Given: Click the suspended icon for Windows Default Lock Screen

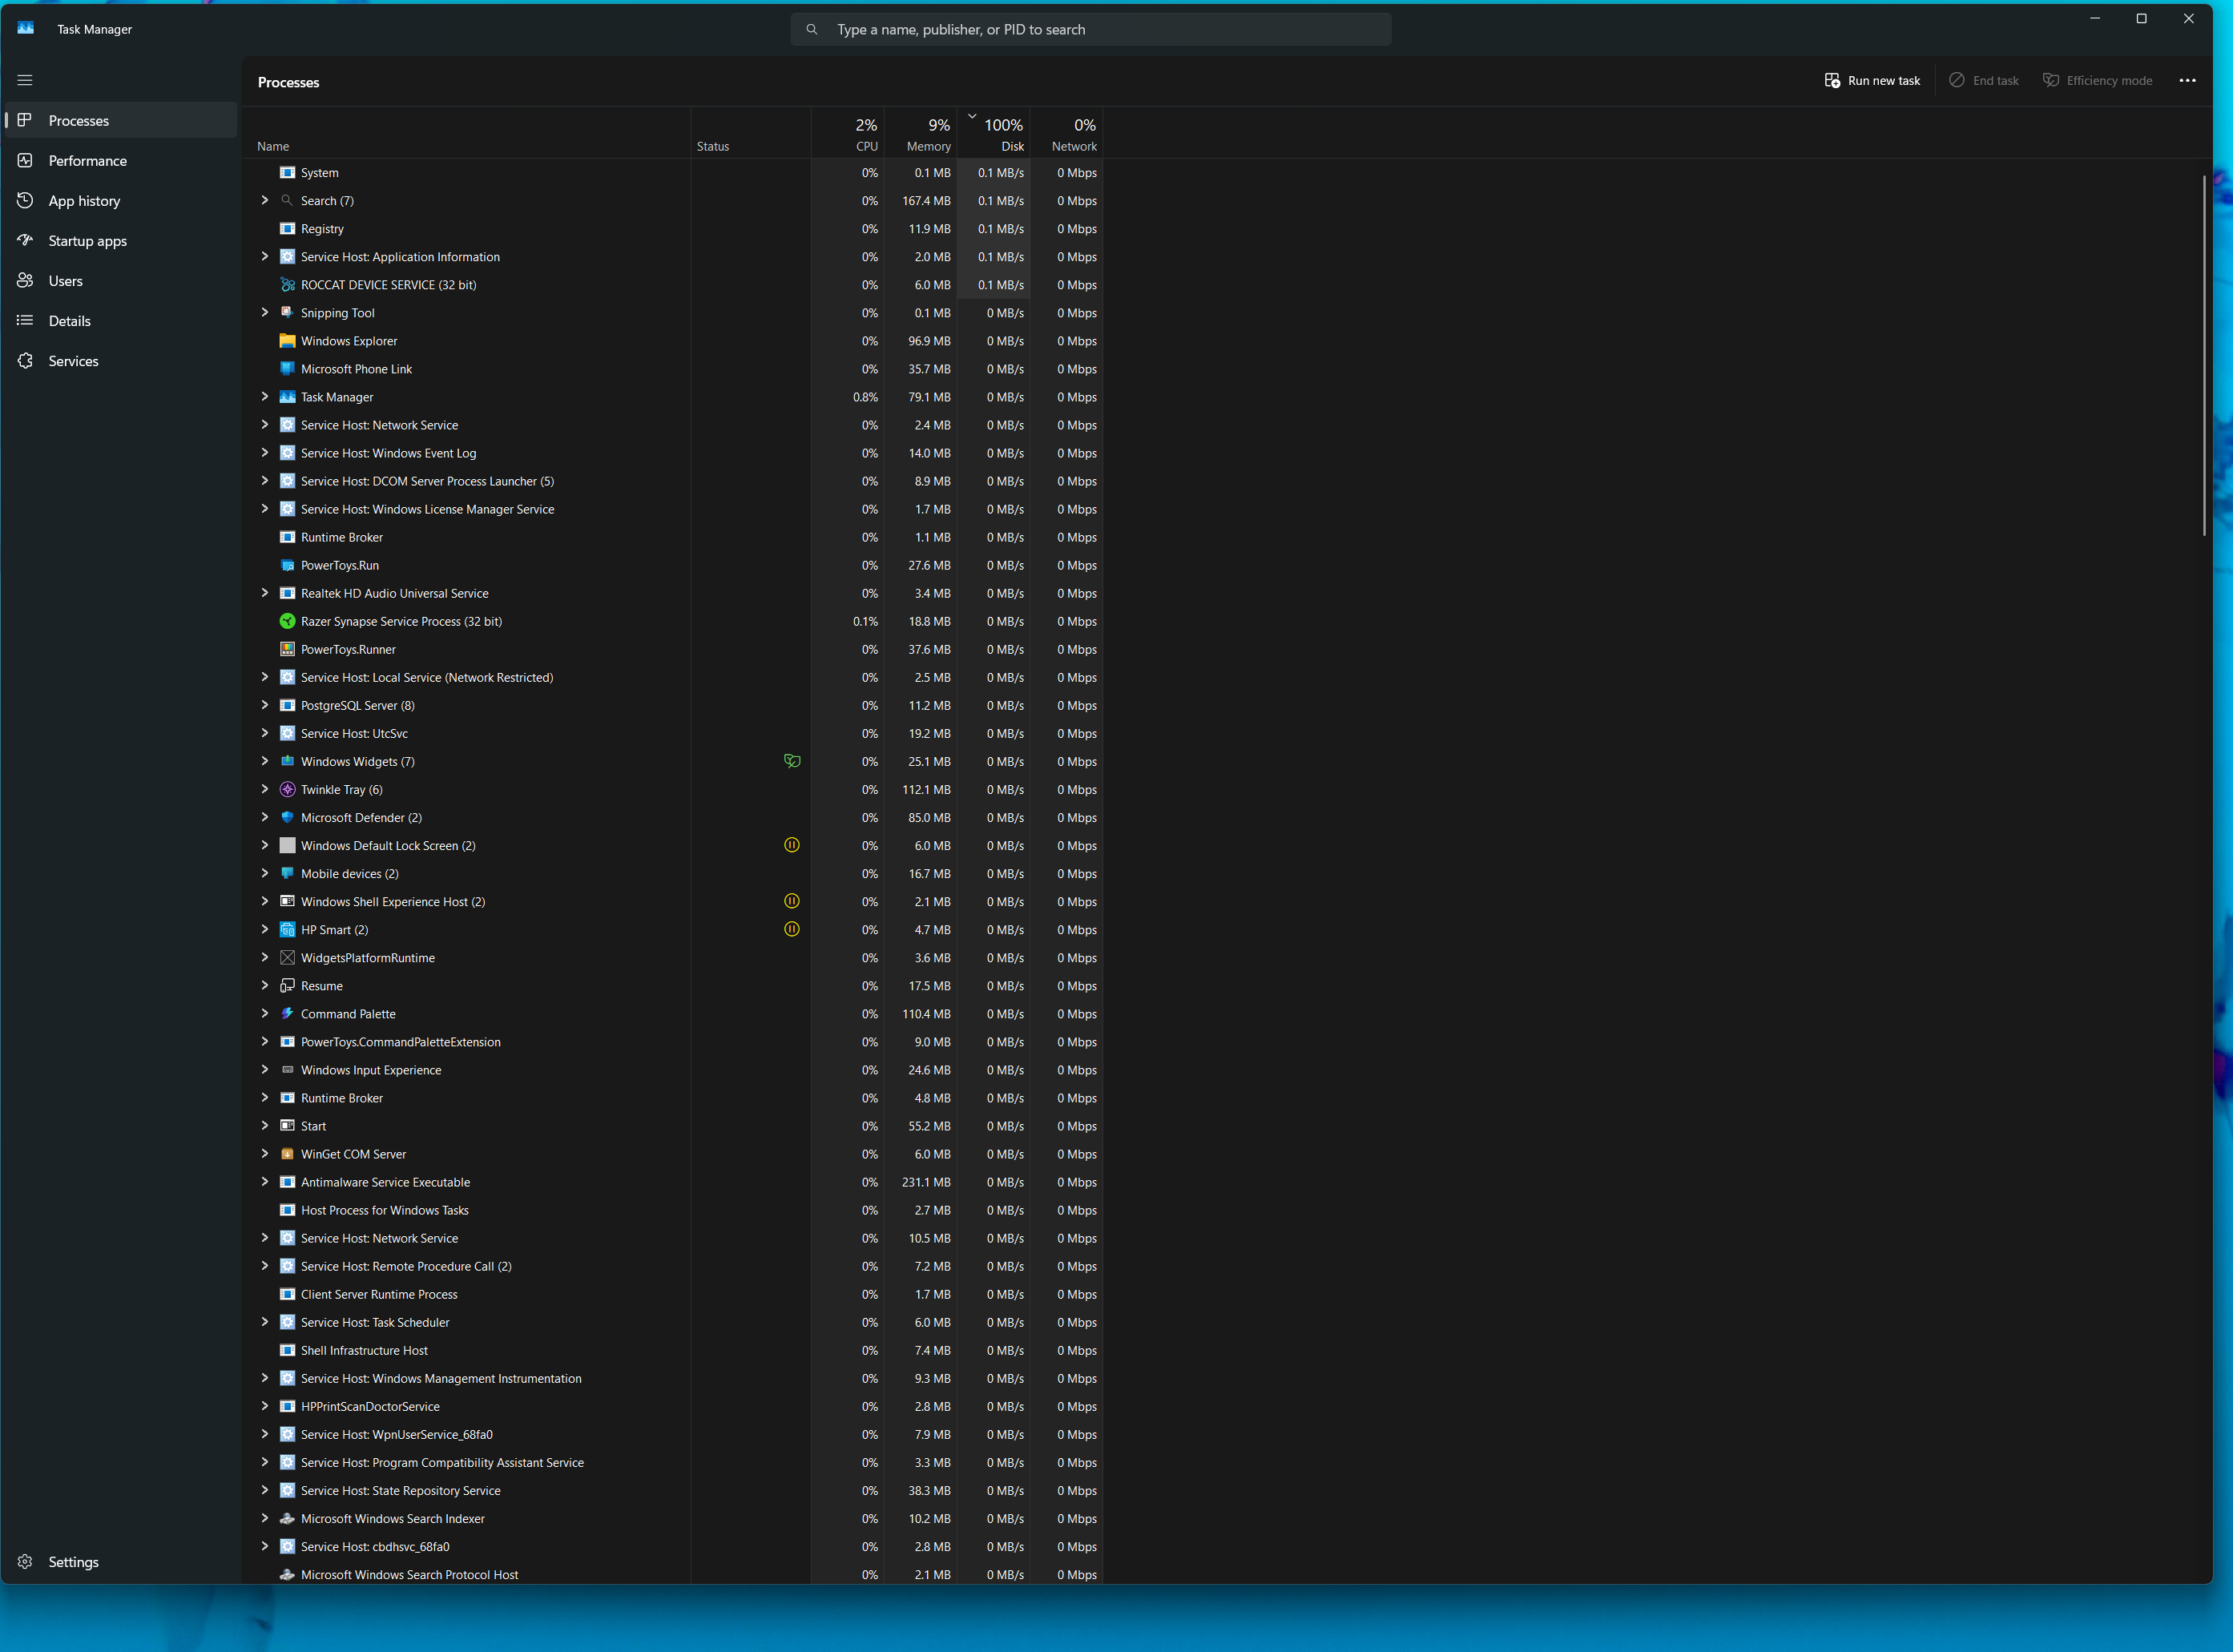Looking at the screenshot, I should point(792,845).
